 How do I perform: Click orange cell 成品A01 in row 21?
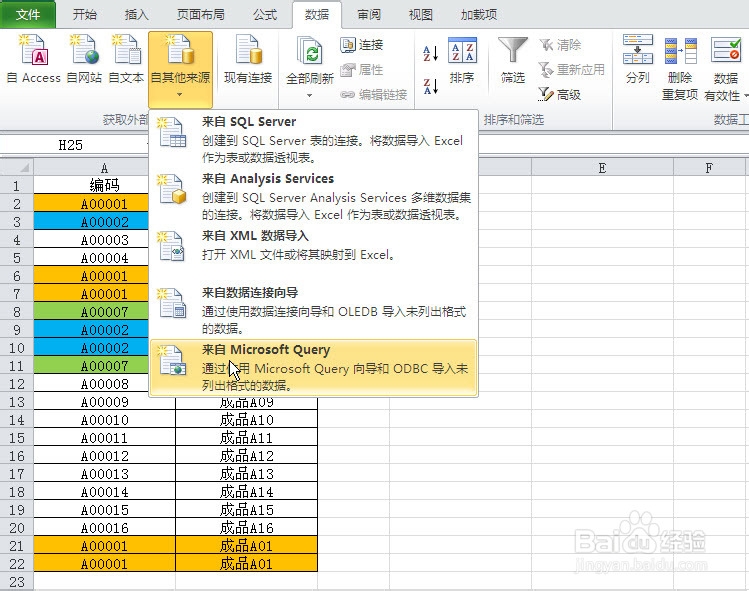pyautogui.click(x=246, y=546)
